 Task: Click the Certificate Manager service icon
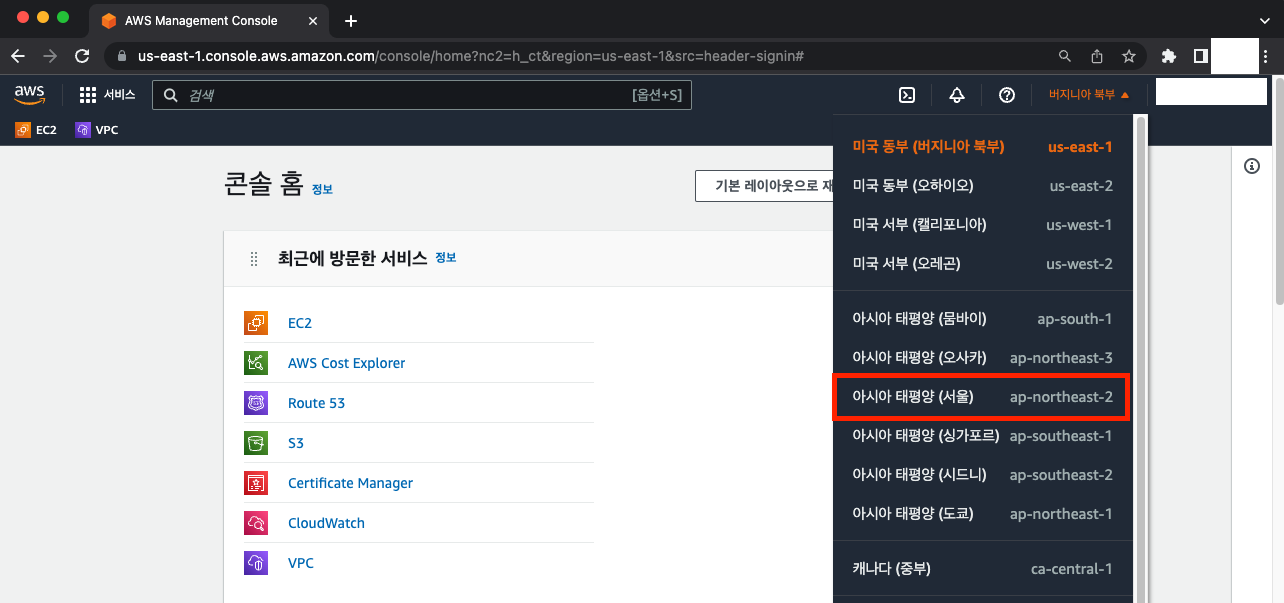[256, 483]
